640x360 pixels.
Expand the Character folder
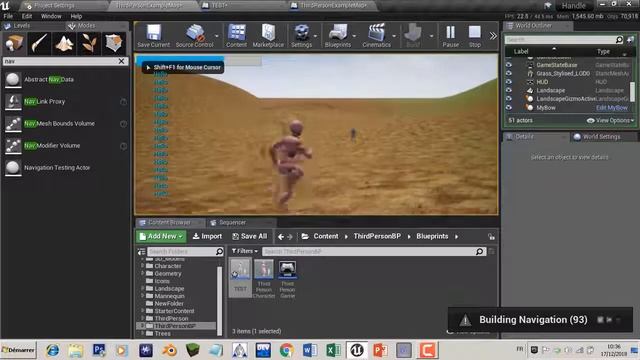(x=142, y=266)
